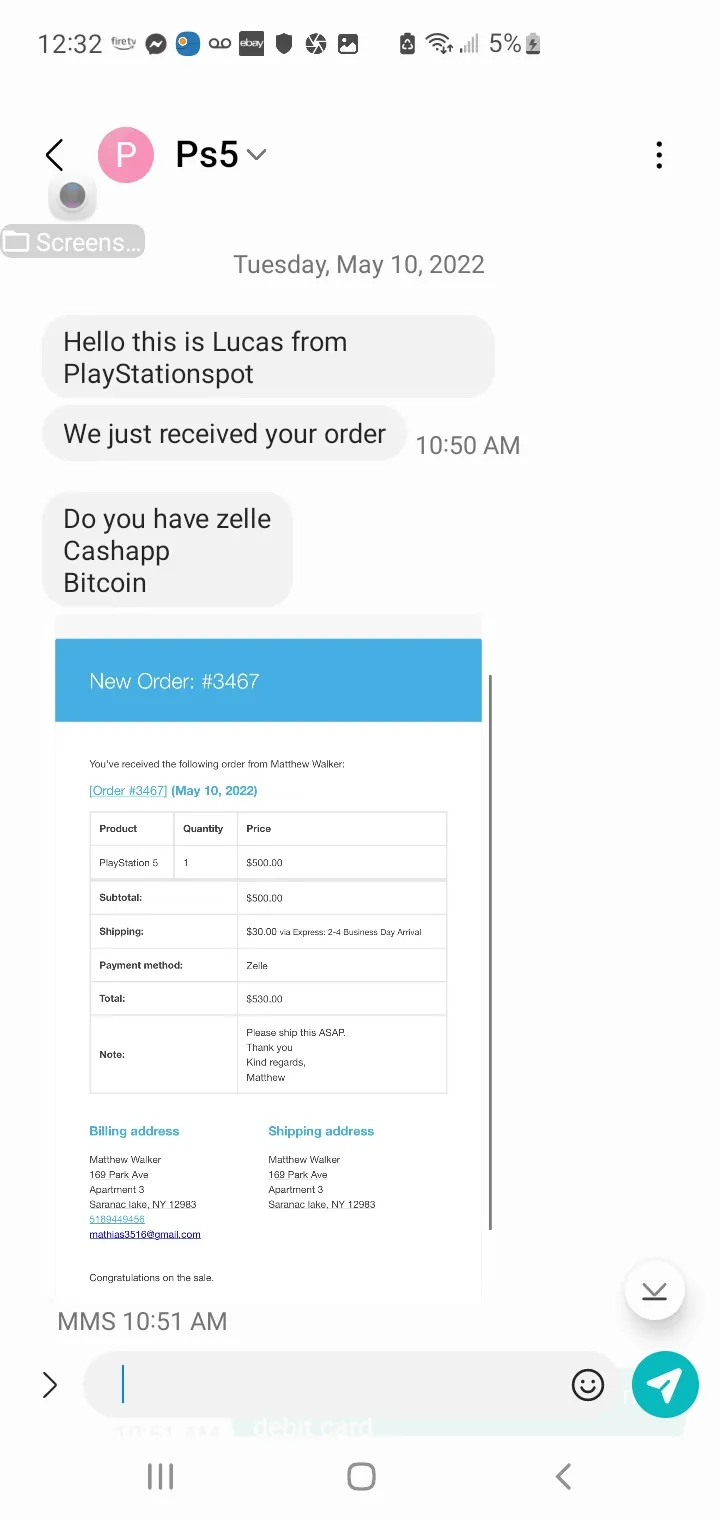Tap the 'Hello this is Lucas' message bubble

(x=268, y=357)
